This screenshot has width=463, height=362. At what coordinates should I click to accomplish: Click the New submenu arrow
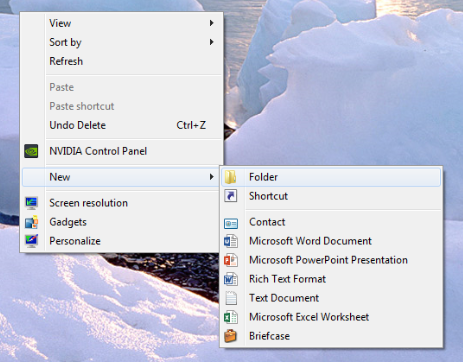(211, 177)
